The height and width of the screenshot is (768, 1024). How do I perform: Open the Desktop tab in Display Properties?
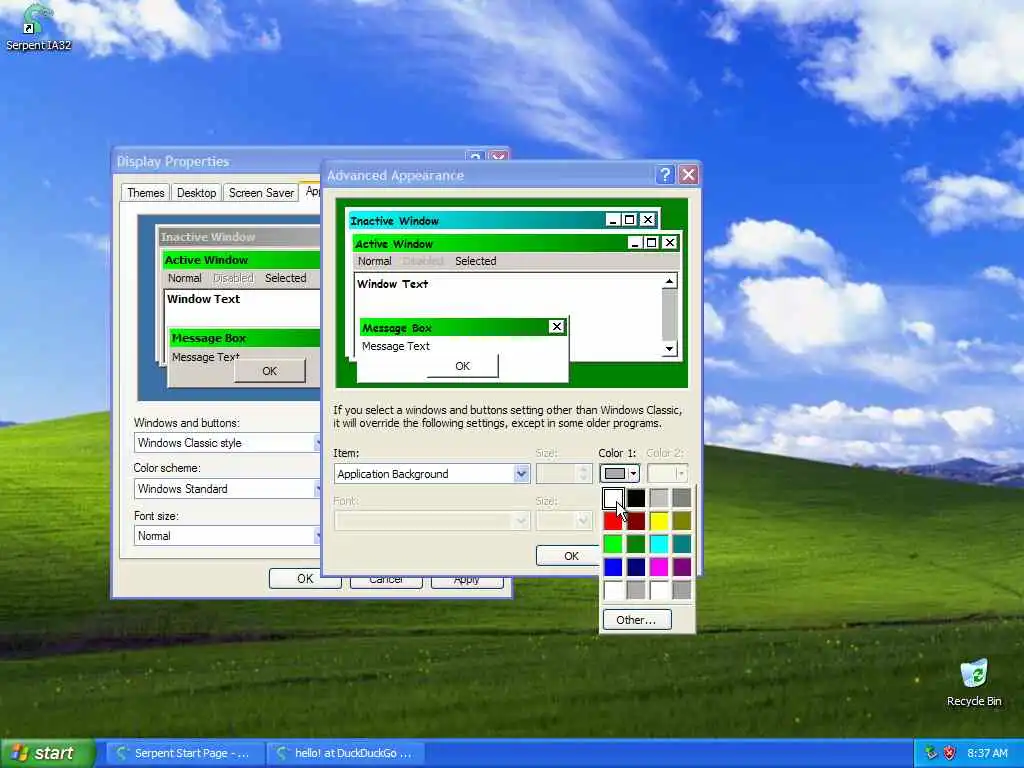pyautogui.click(x=197, y=193)
